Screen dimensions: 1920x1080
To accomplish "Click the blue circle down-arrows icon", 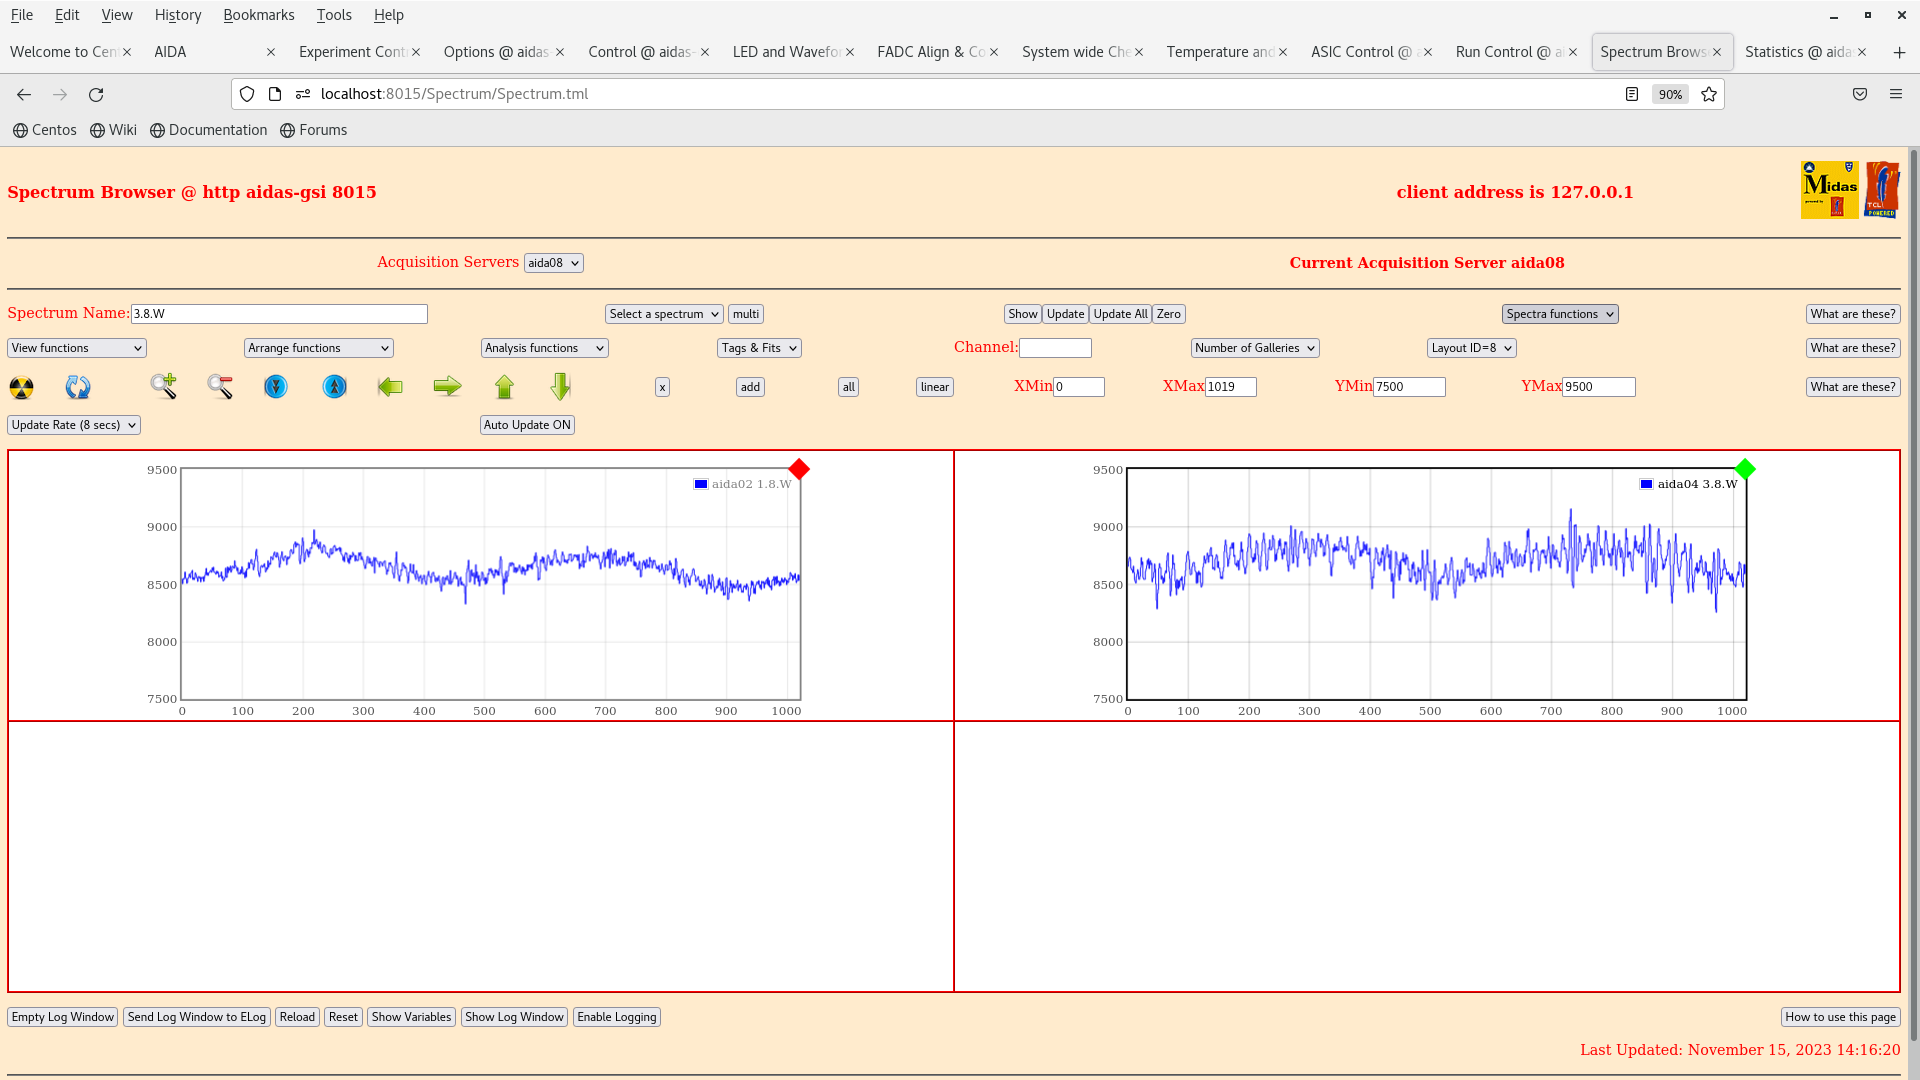I will tap(276, 387).
